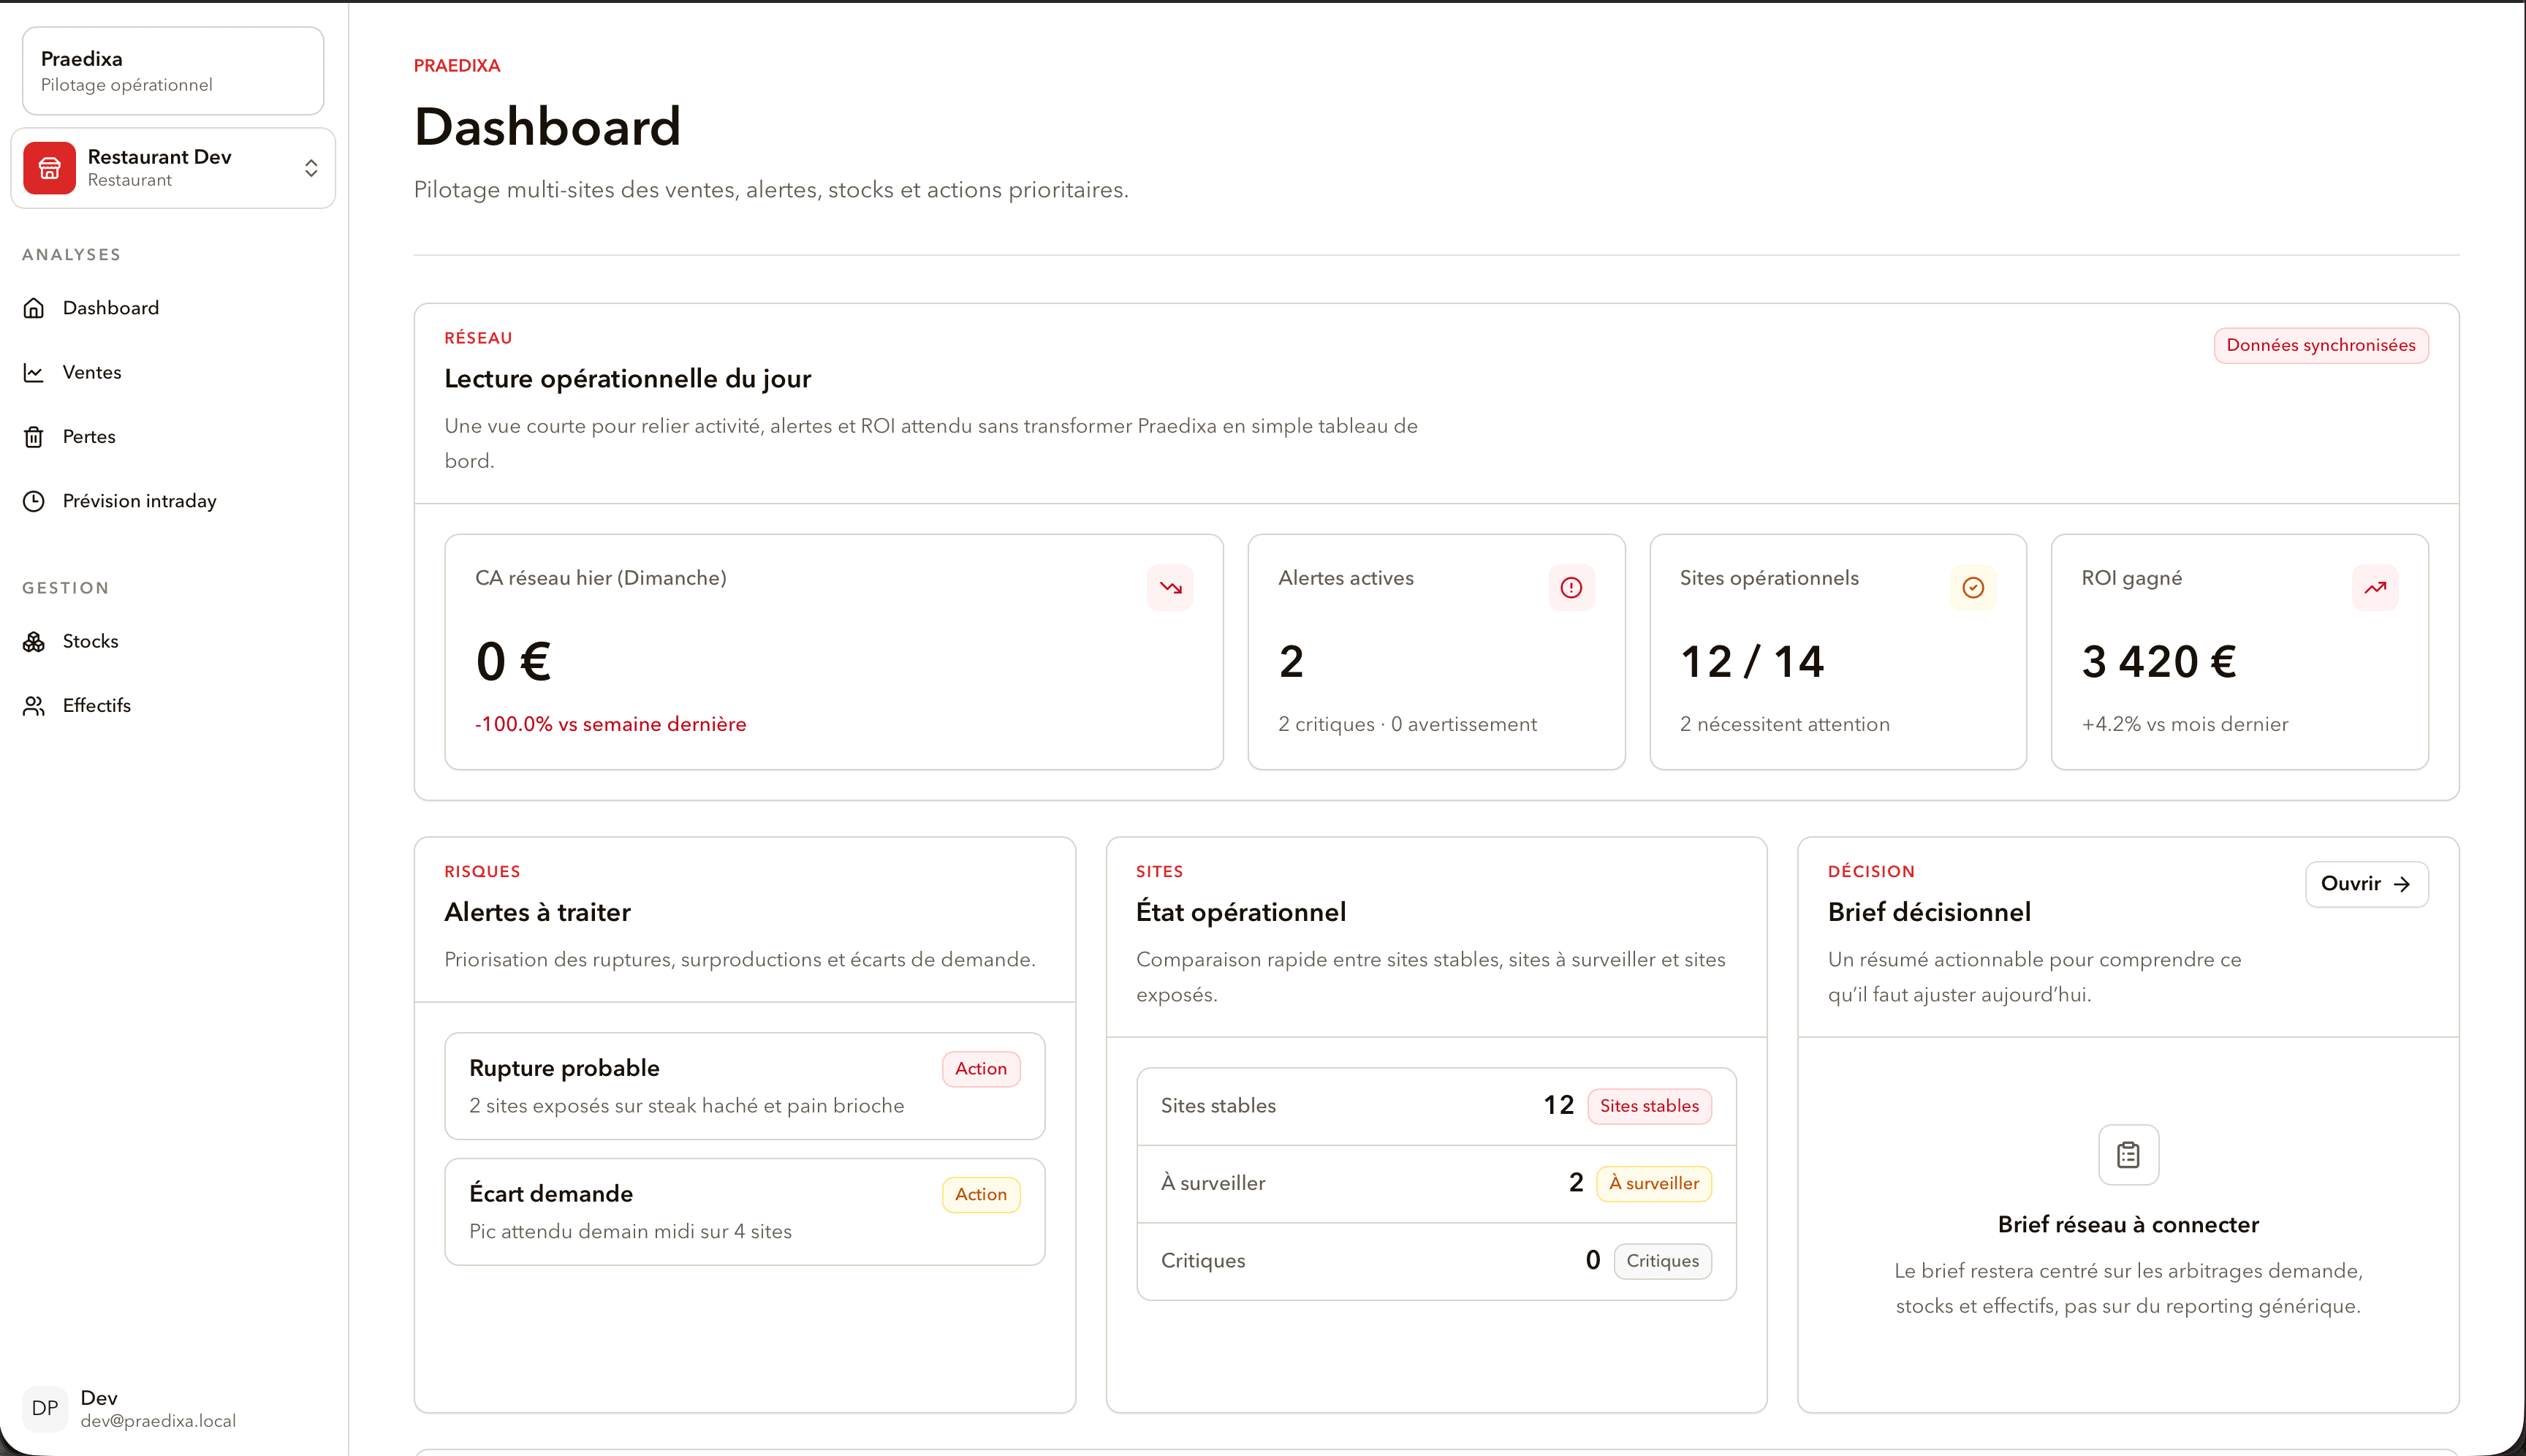Click the Ouvrir button in Brief décisionnel
Viewport: 2526px width, 1456px height.
[2366, 884]
